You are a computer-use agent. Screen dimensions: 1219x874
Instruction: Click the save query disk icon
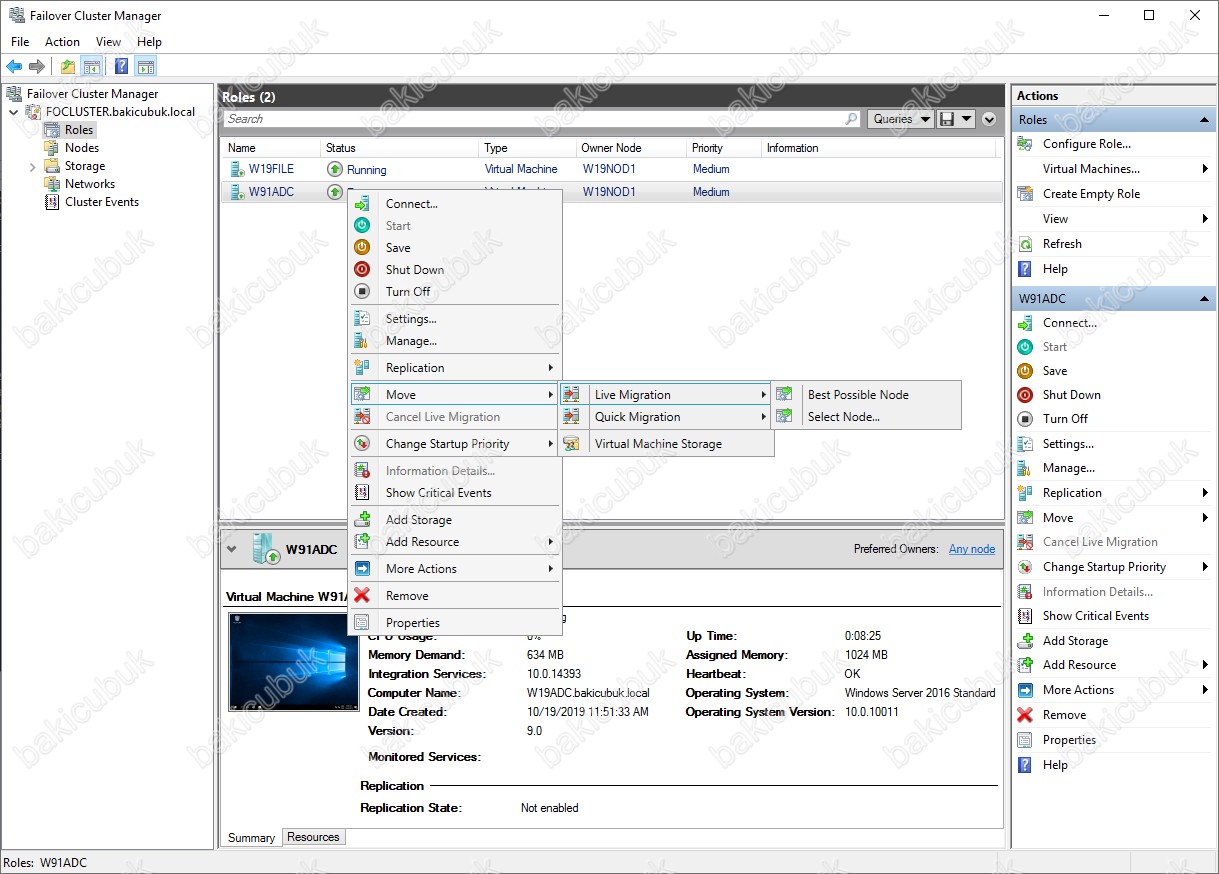tap(948, 119)
